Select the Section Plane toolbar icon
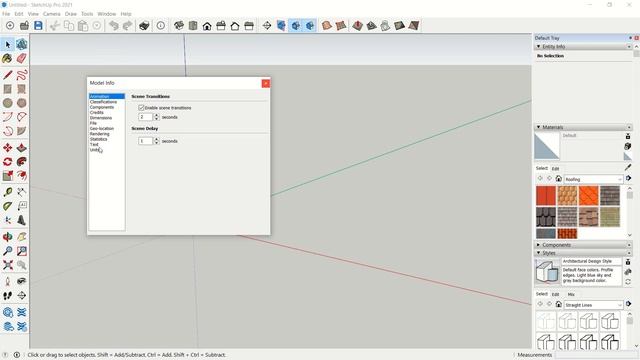This screenshot has width=640, height=360. tap(267, 26)
